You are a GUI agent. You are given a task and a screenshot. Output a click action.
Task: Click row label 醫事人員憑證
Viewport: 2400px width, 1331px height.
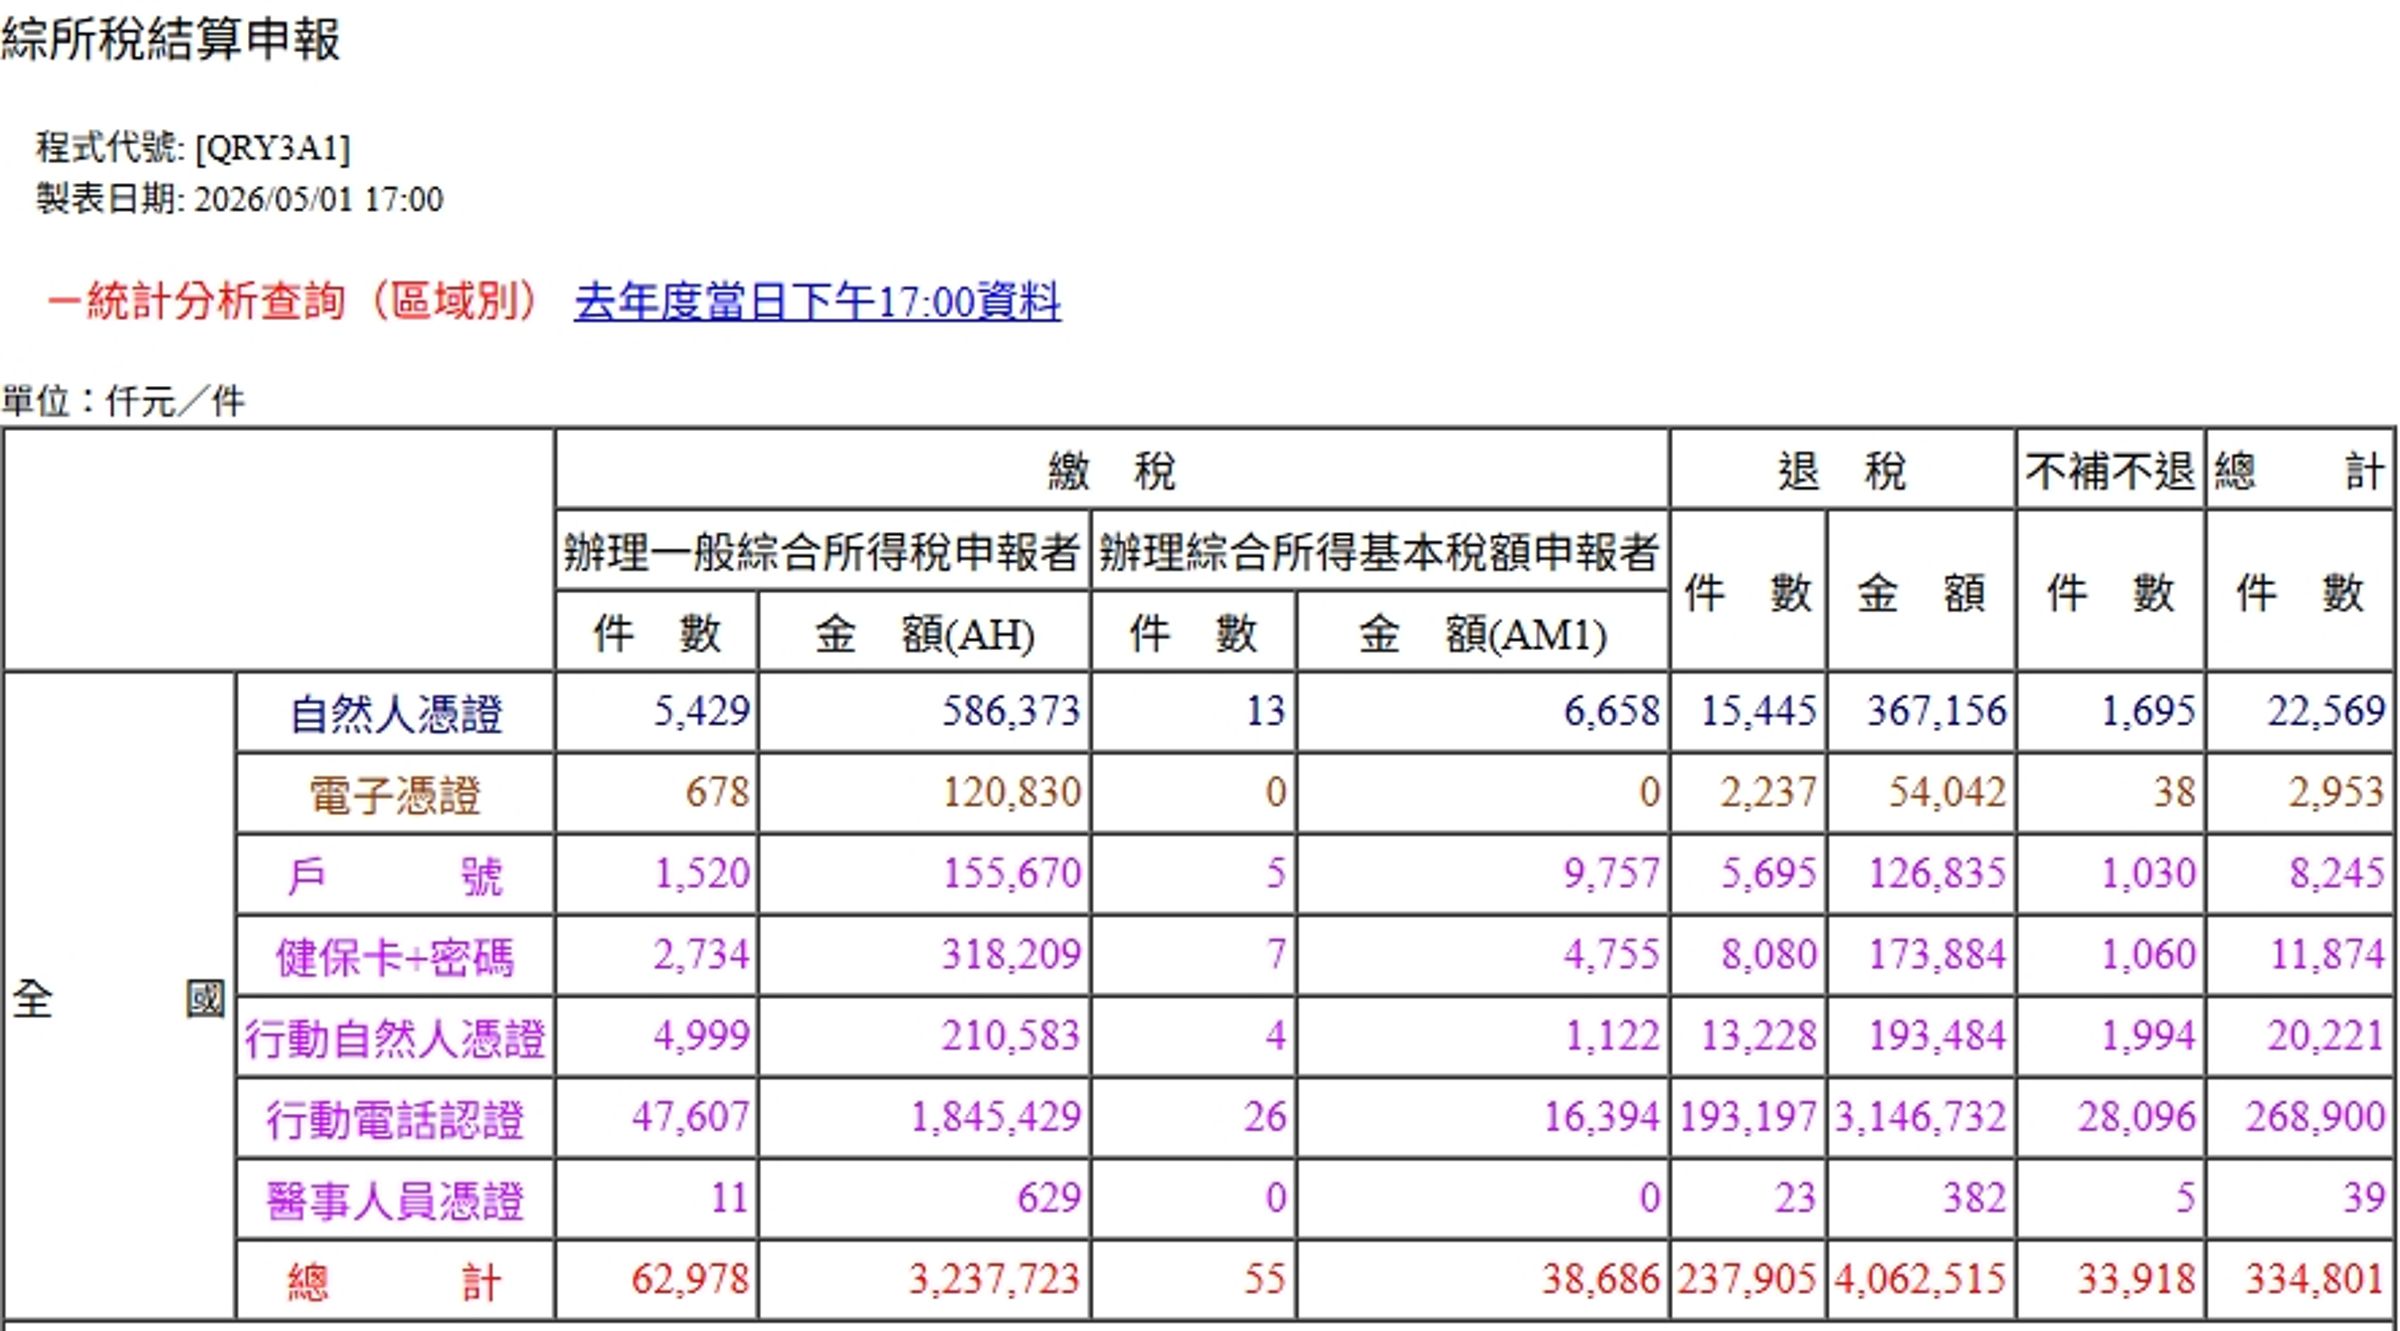(x=395, y=1200)
